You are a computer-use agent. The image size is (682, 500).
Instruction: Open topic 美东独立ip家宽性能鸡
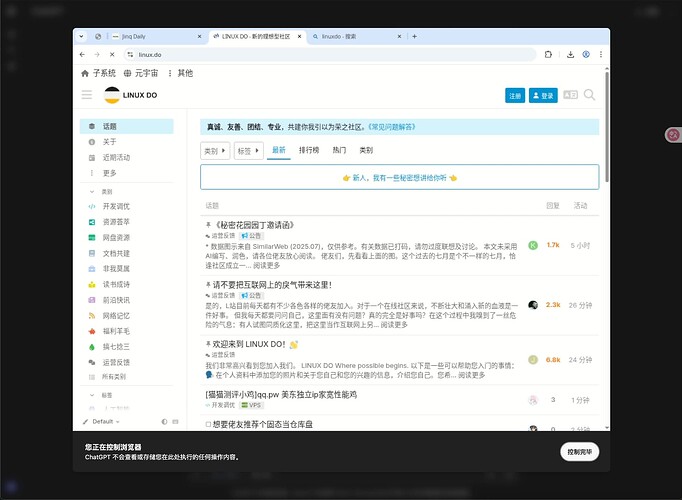coord(281,395)
